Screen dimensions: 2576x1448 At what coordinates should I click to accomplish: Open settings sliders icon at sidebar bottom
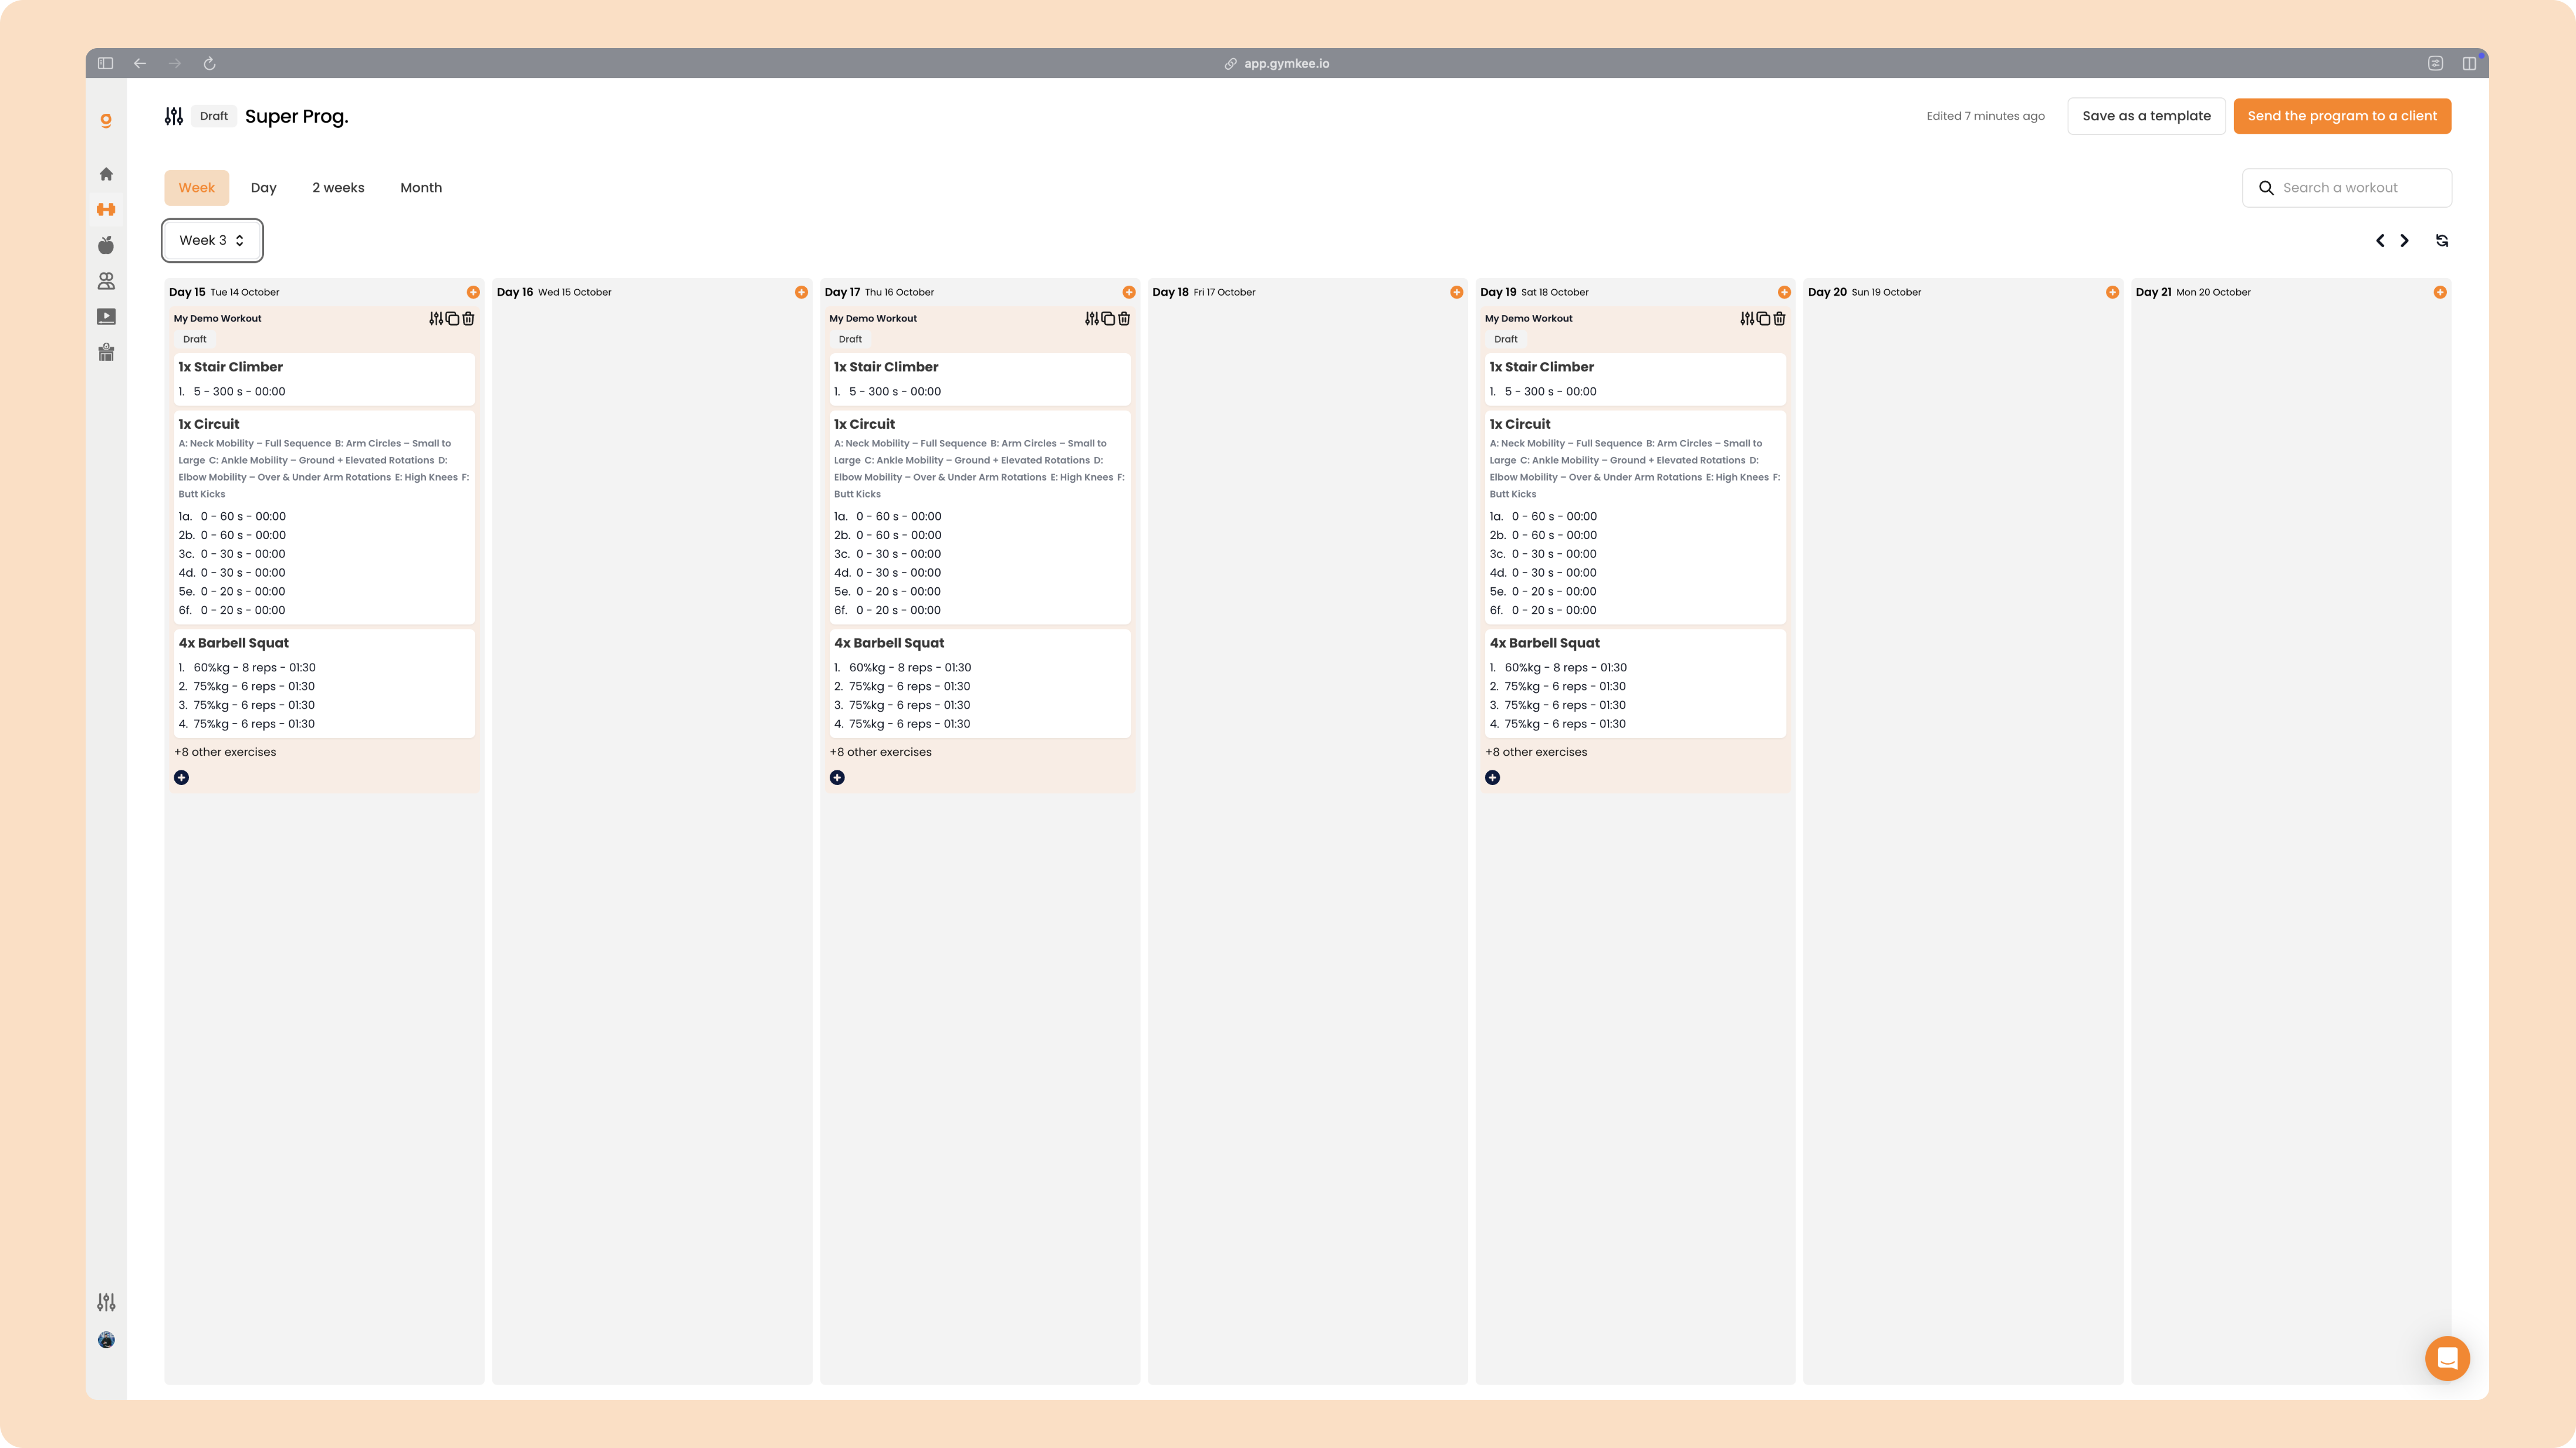pyautogui.click(x=106, y=1302)
